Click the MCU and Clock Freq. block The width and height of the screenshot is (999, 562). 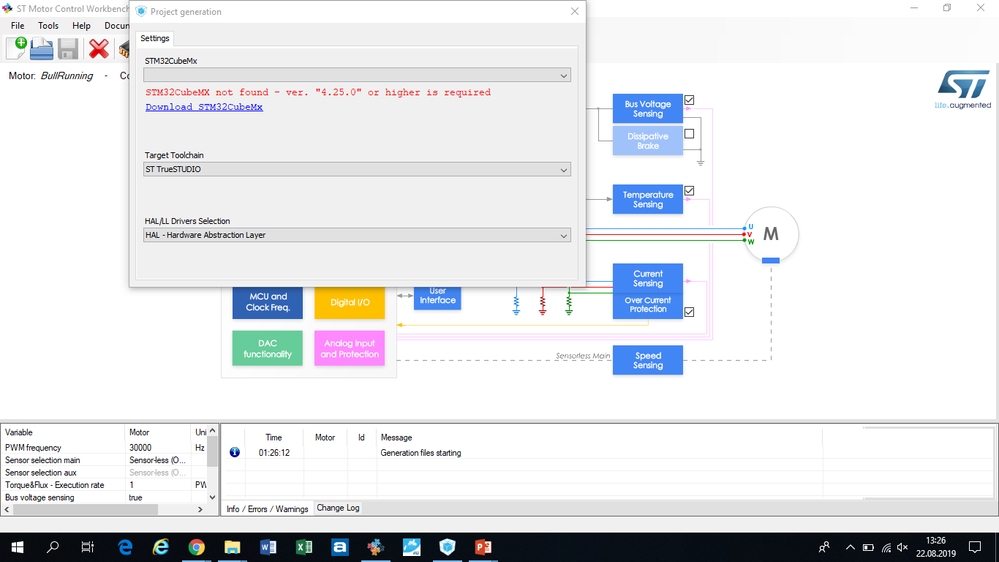coord(268,302)
